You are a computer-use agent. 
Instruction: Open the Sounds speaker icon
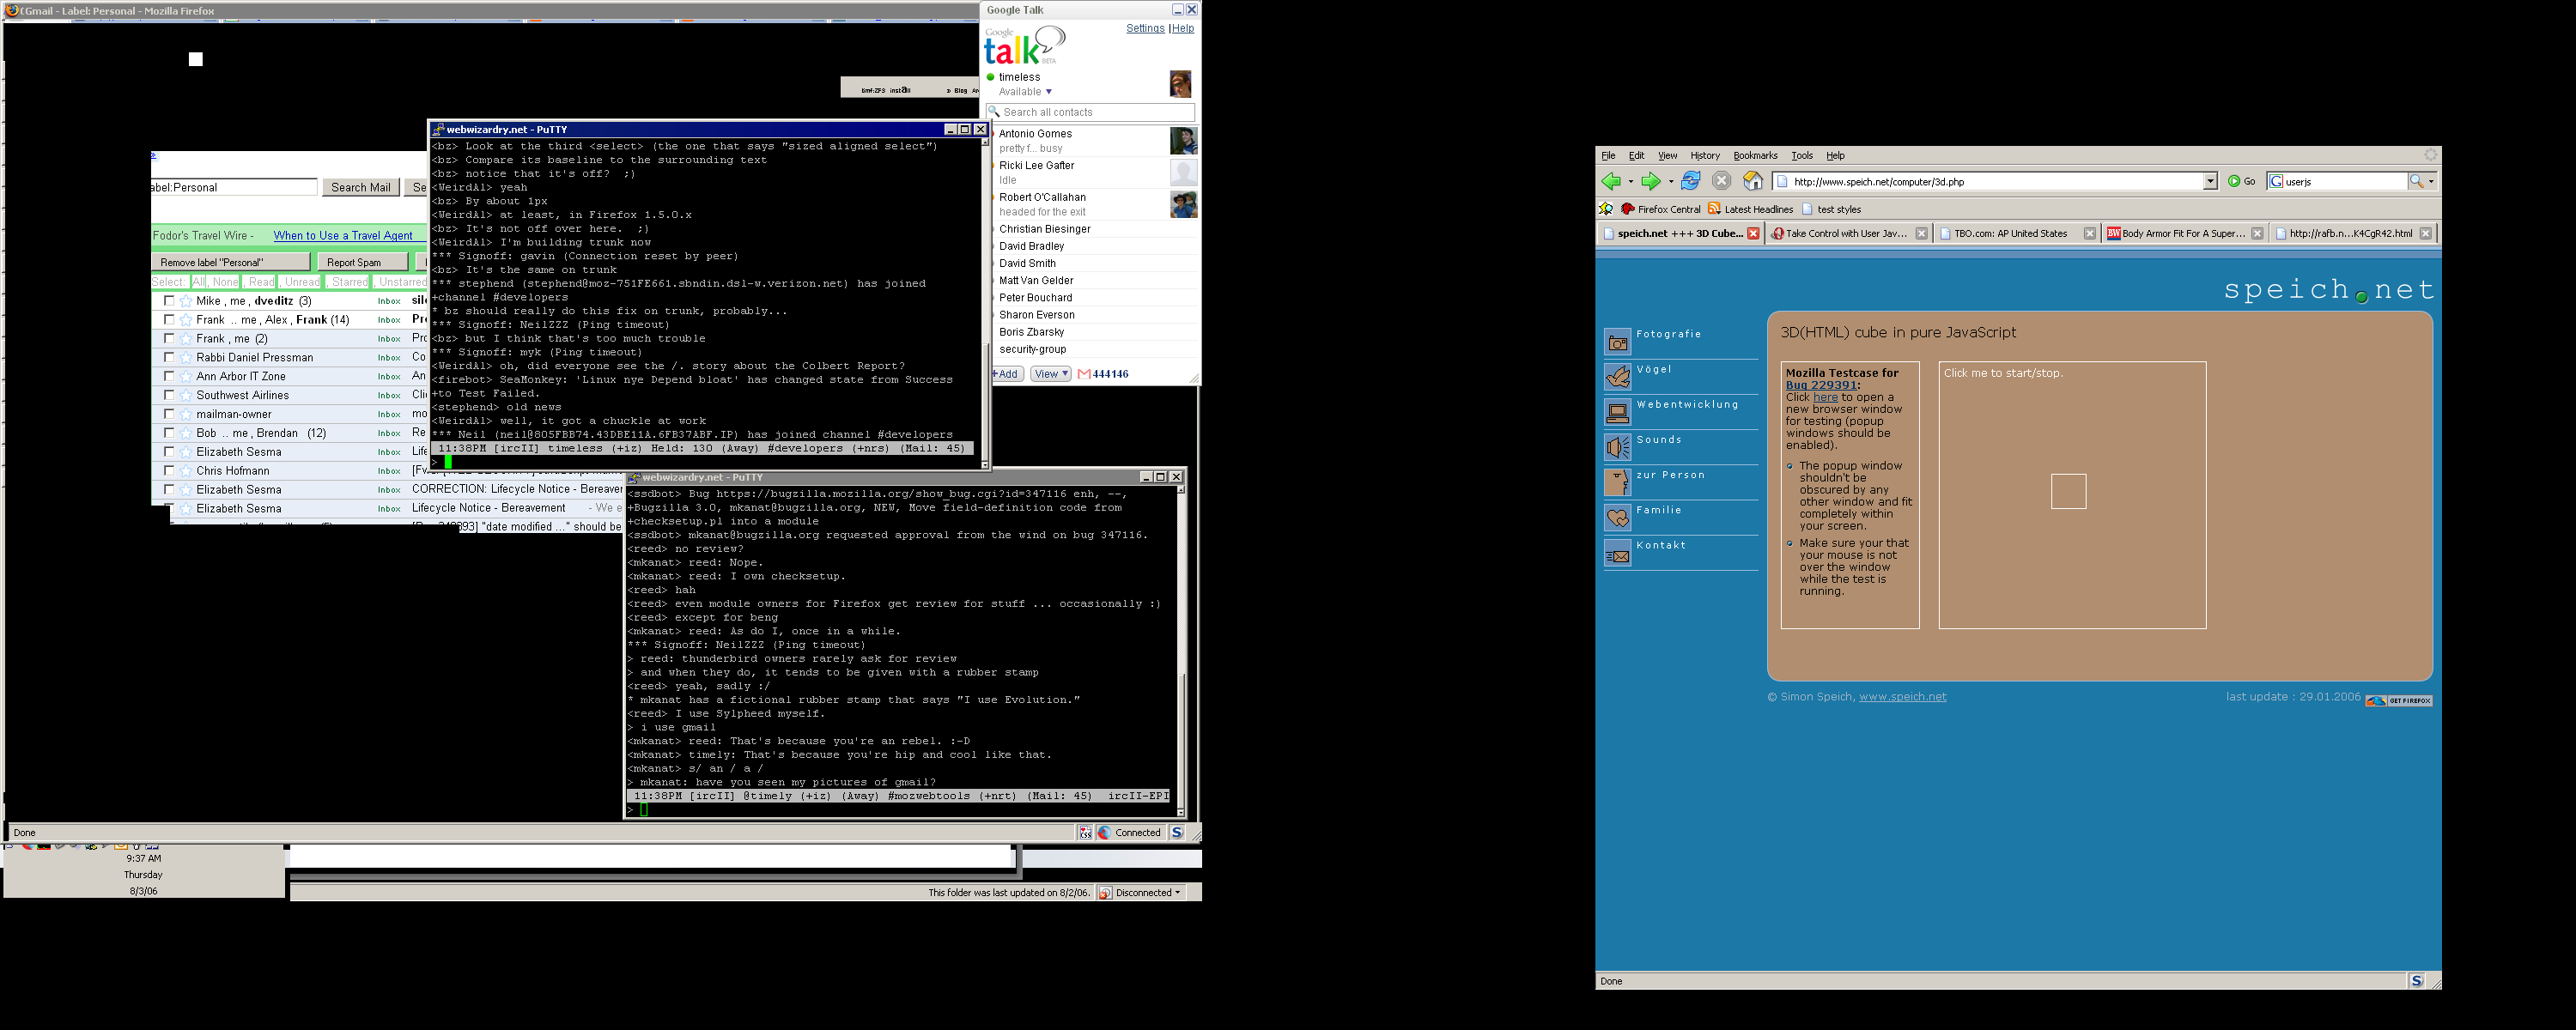pyautogui.click(x=1617, y=447)
